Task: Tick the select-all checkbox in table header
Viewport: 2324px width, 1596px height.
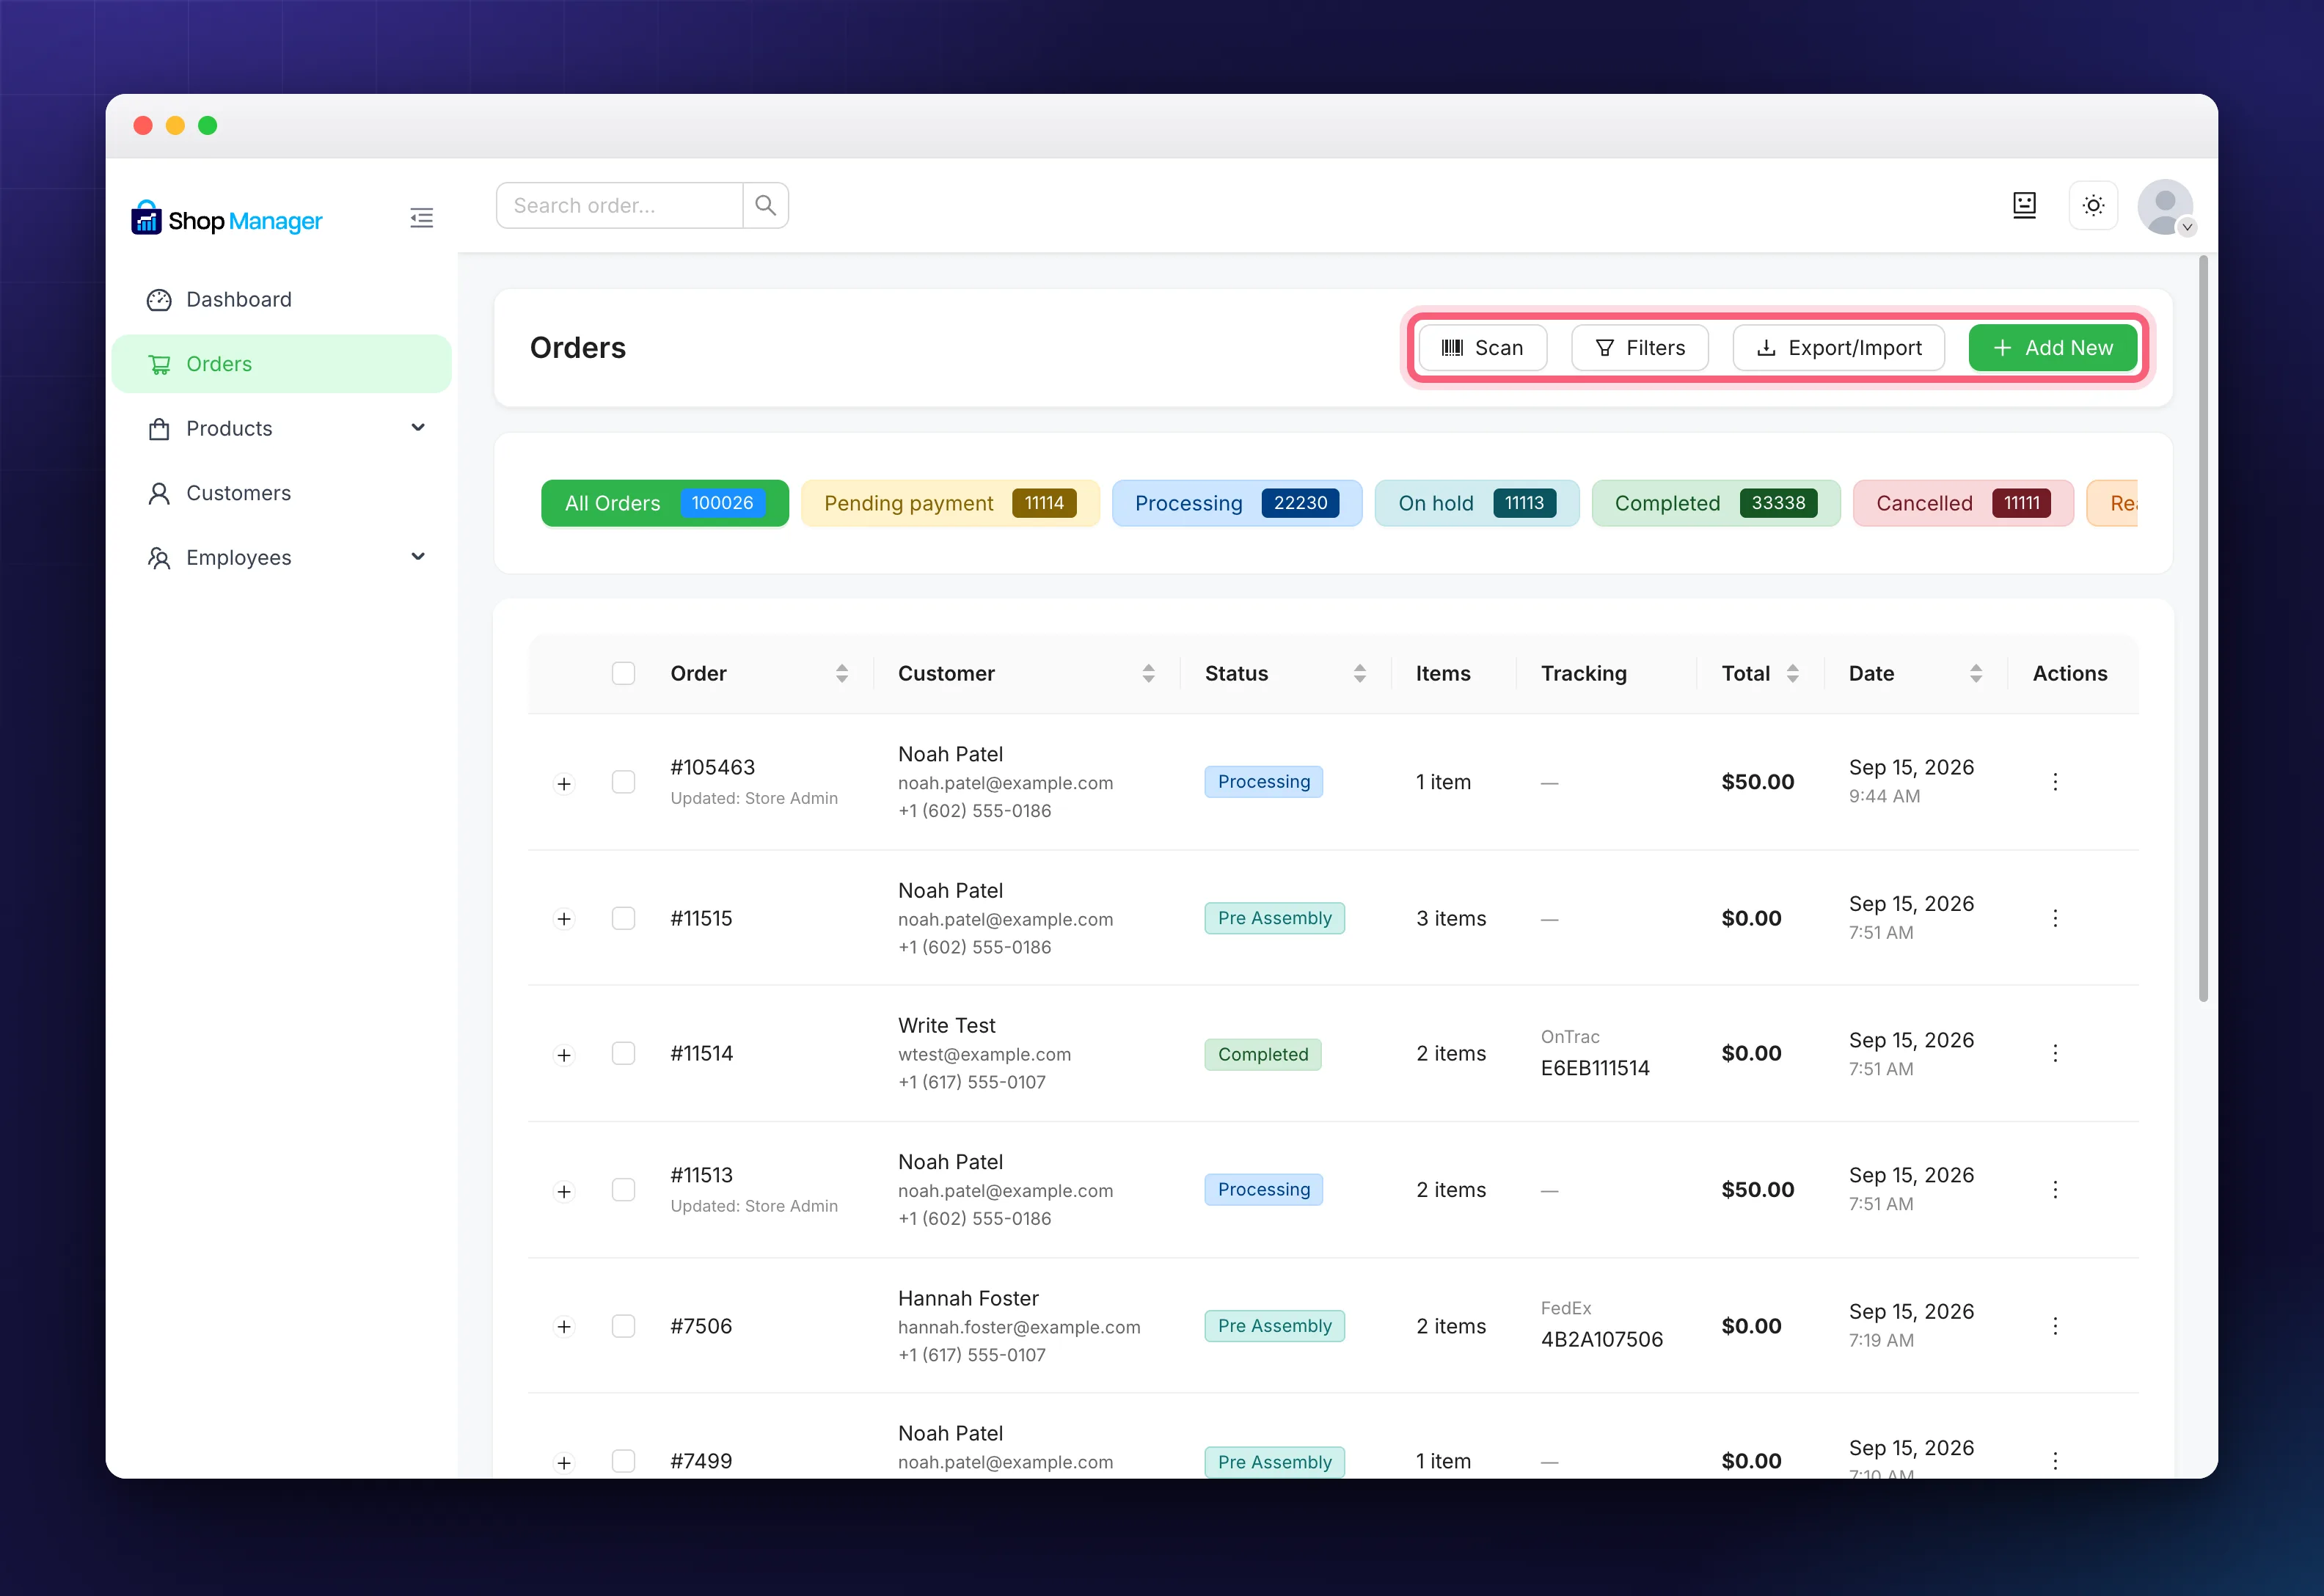Action: (x=623, y=673)
